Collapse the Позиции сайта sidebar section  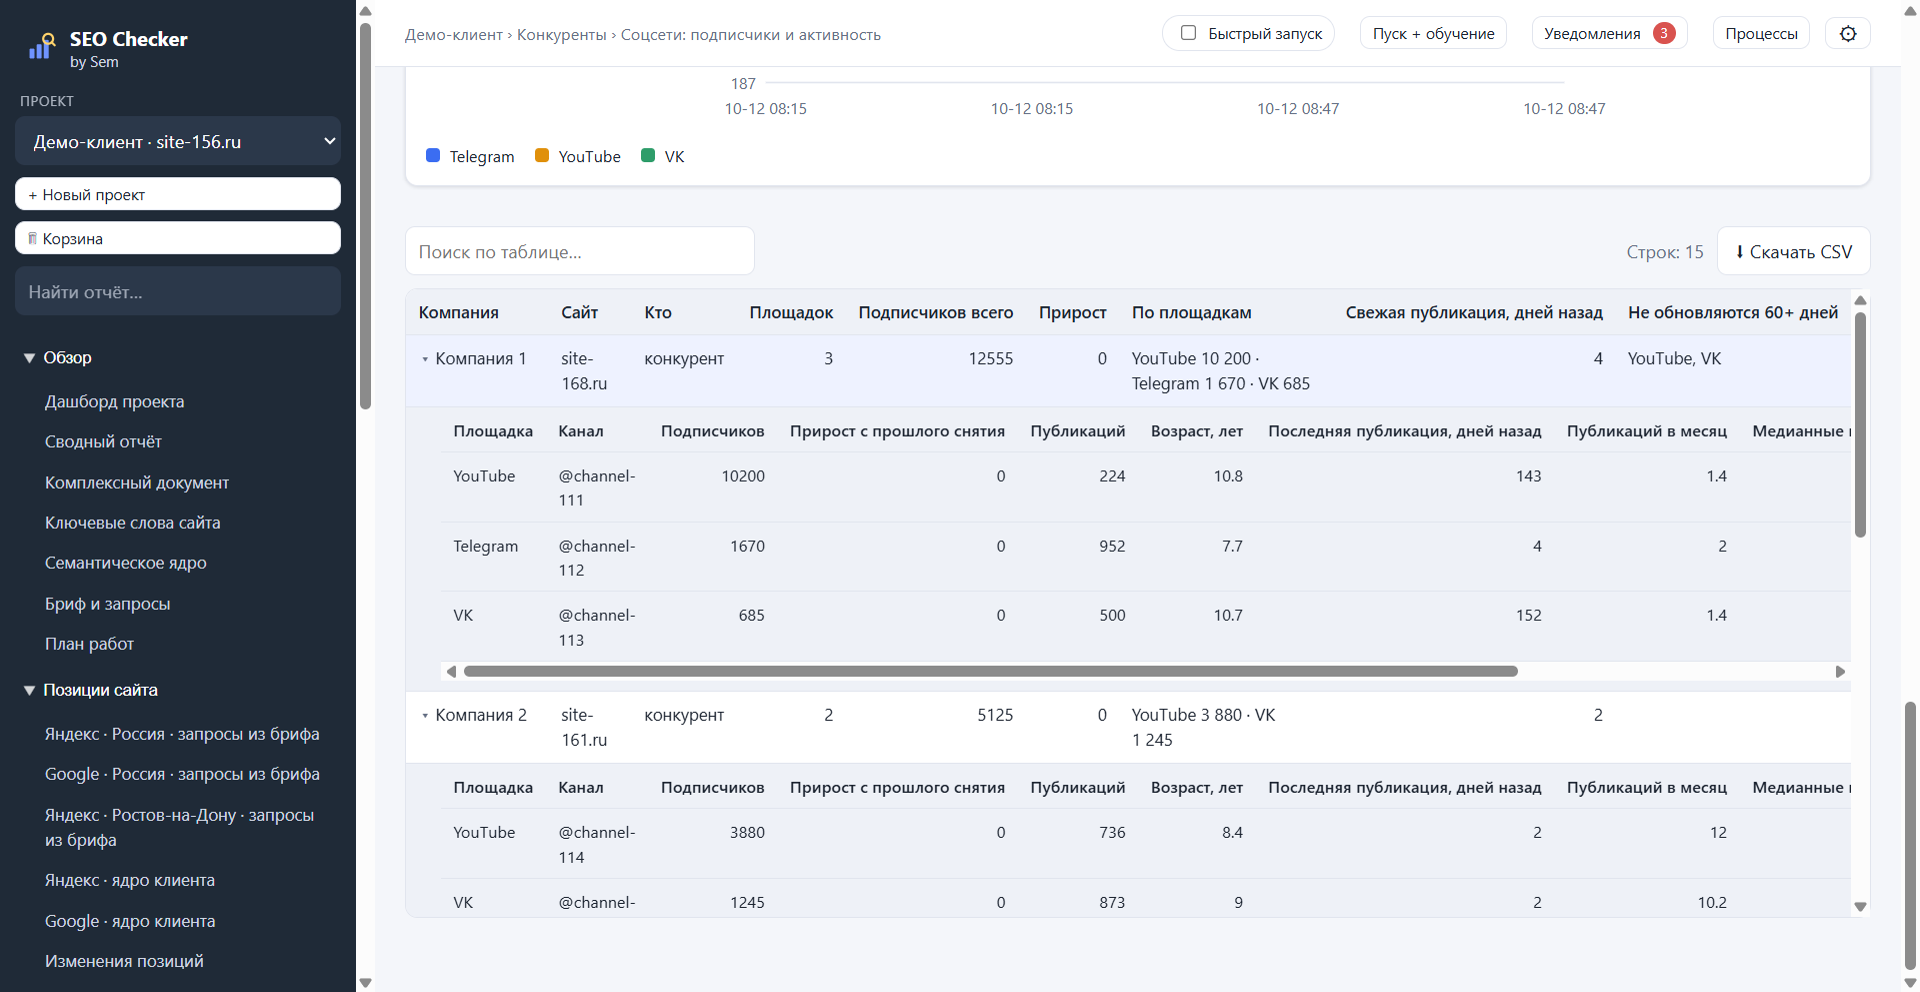(29, 690)
